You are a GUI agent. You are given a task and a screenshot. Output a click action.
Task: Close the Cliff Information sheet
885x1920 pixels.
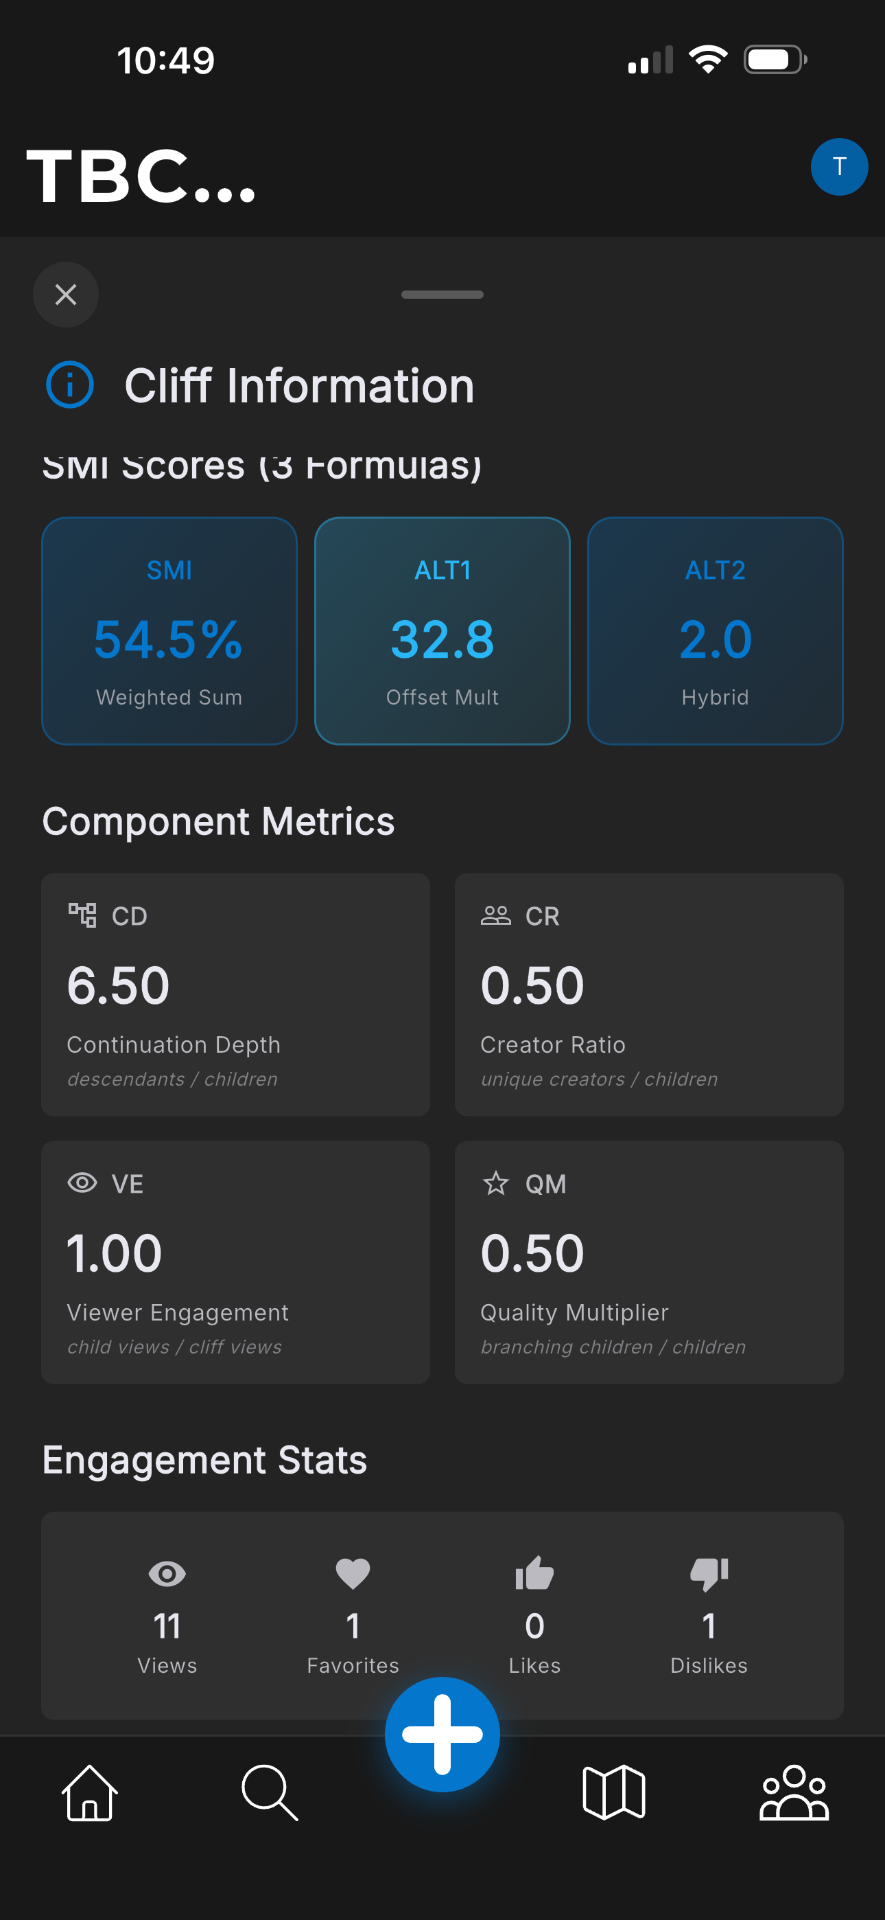click(x=66, y=295)
